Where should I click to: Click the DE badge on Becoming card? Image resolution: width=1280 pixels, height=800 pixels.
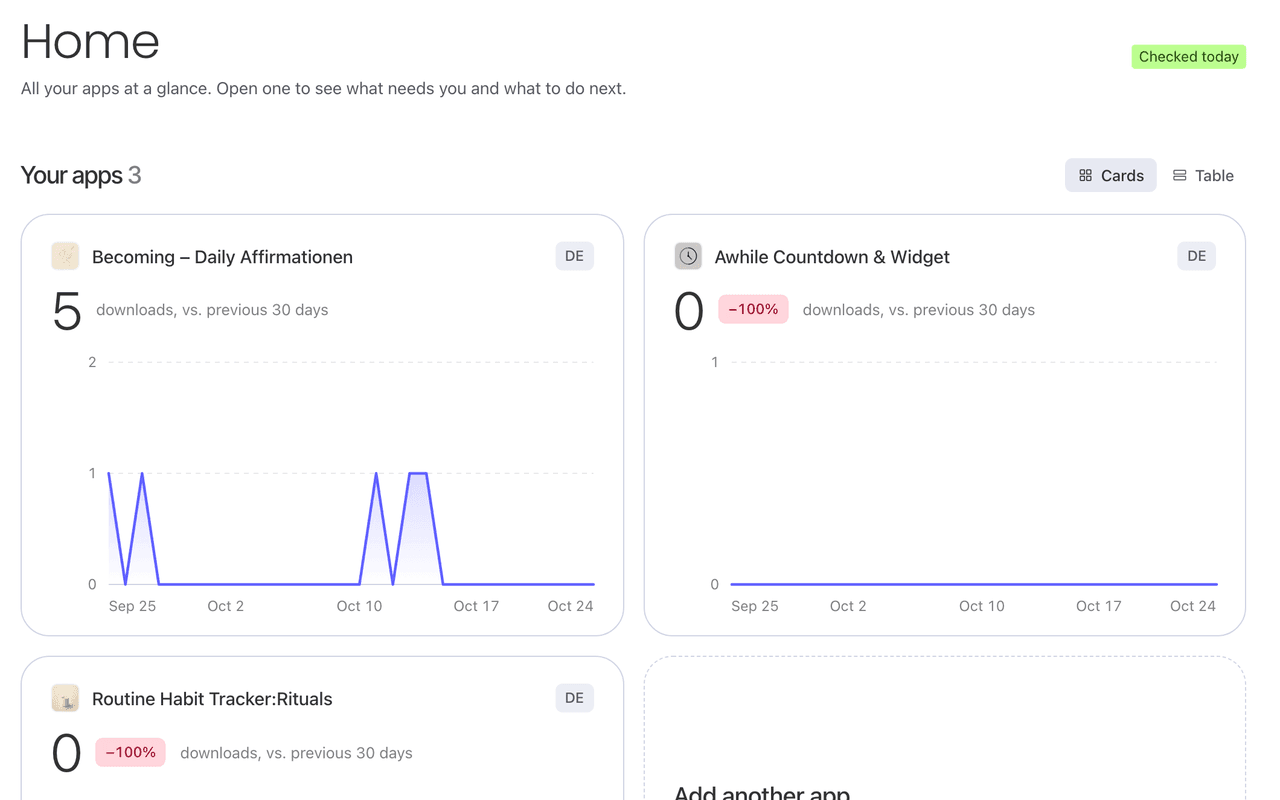[x=574, y=256]
